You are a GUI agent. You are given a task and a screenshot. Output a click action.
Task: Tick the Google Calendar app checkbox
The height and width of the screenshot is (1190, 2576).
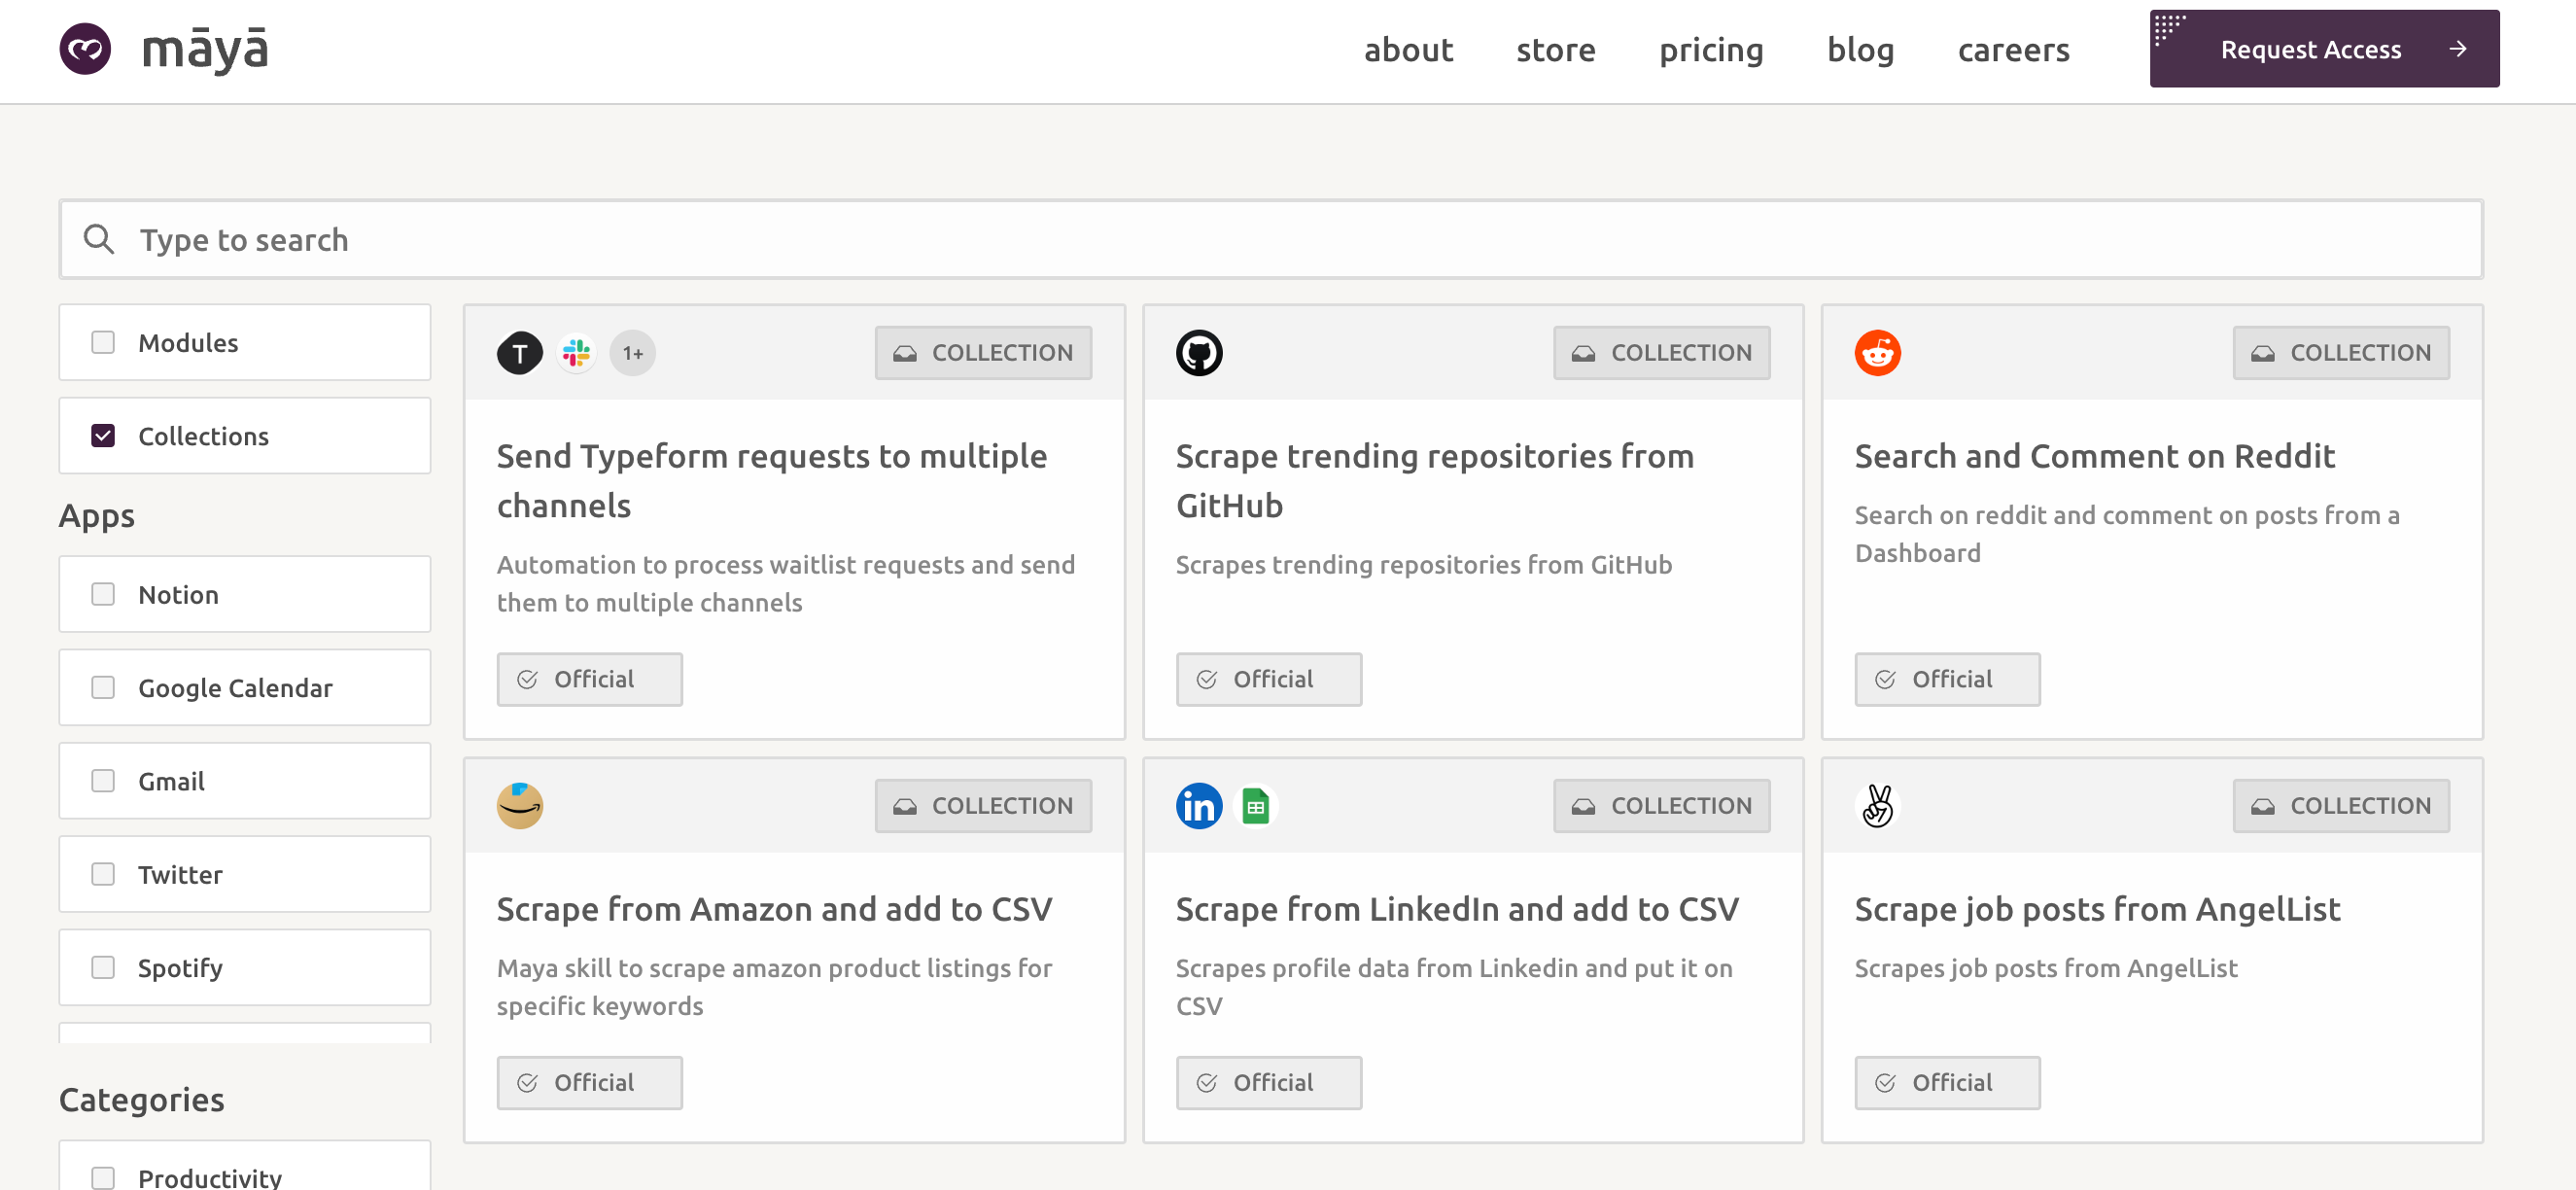(x=103, y=687)
